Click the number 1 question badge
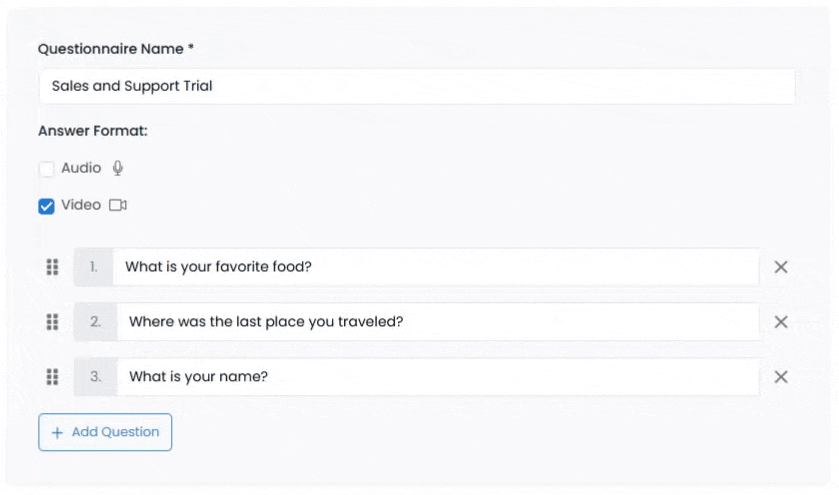The height and width of the screenshot is (495, 839). [94, 267]
